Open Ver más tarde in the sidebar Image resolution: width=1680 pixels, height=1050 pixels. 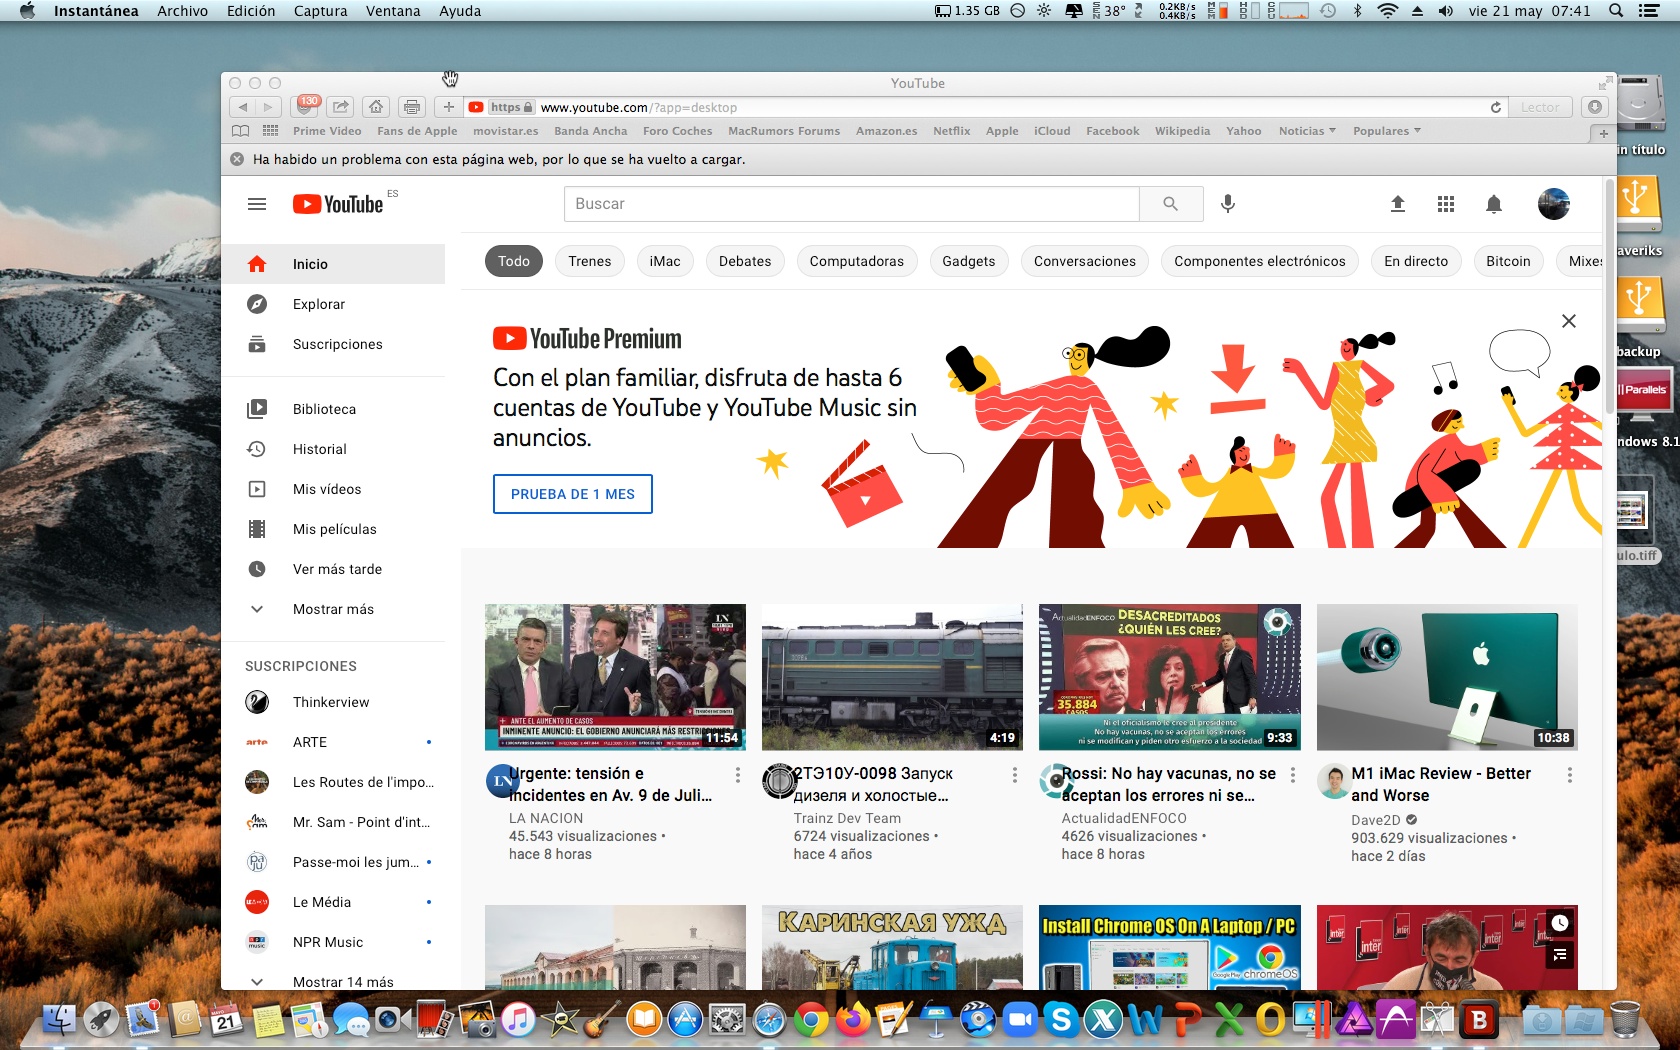click(333, 569)
